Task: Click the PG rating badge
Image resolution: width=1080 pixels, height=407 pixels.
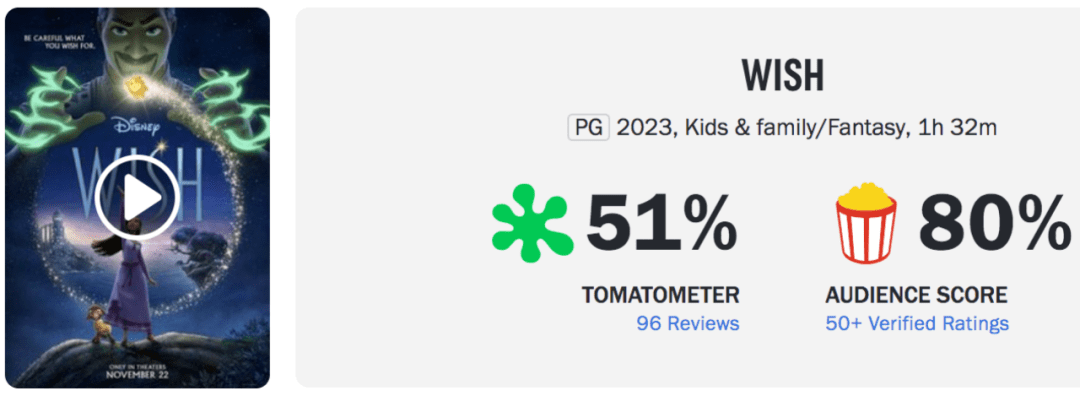Action: click(588, 129)
